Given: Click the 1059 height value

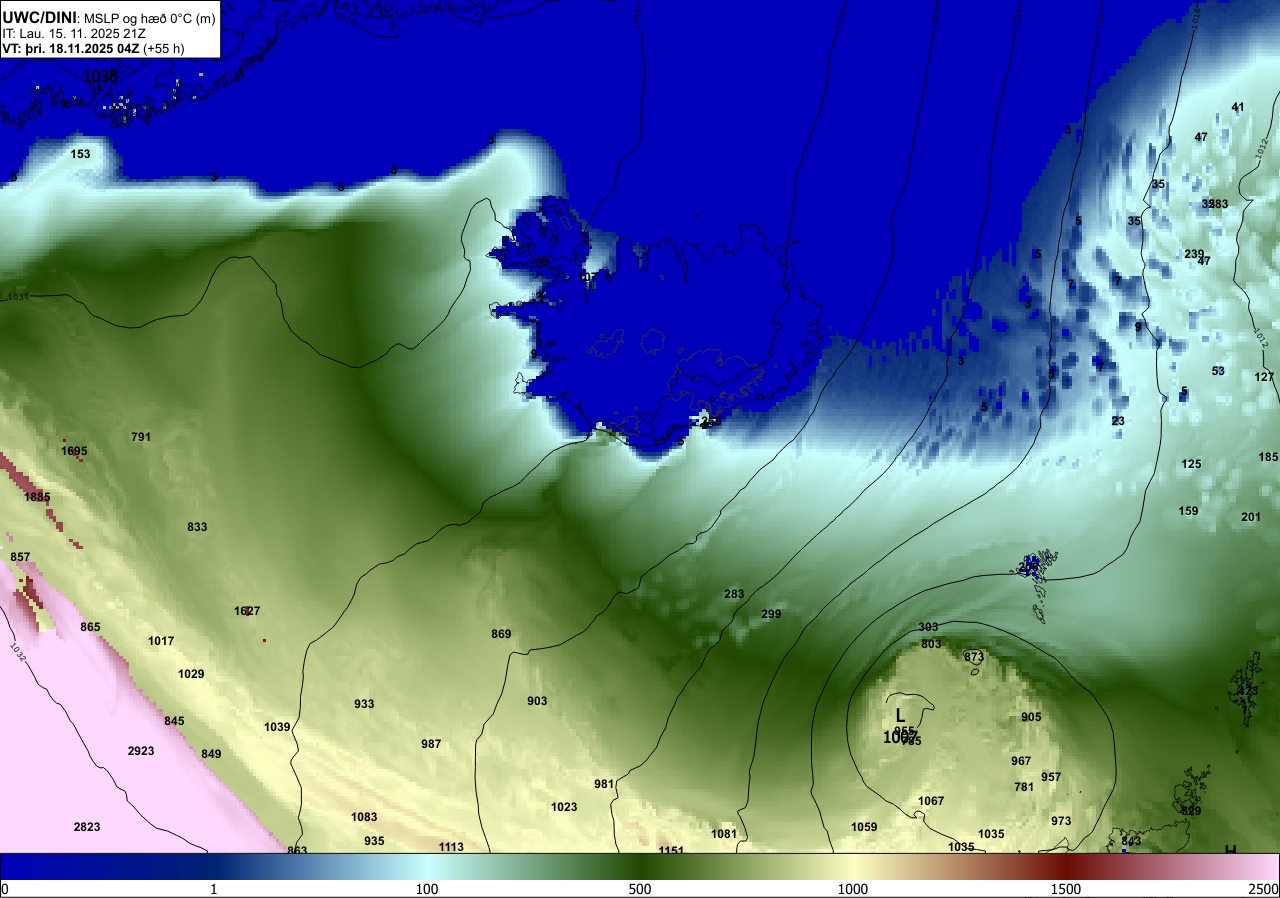Looking at the screenshot, I should click(x=864, y=827).
